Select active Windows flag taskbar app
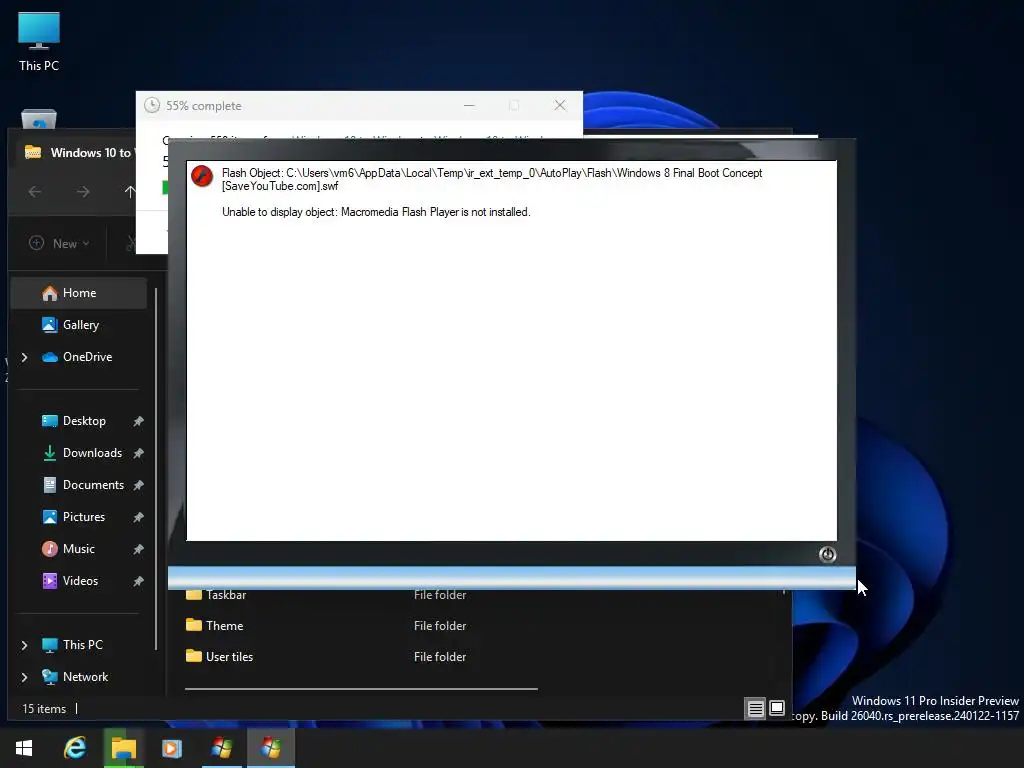Screen dimensions: 1024x768 coord(270,748)
